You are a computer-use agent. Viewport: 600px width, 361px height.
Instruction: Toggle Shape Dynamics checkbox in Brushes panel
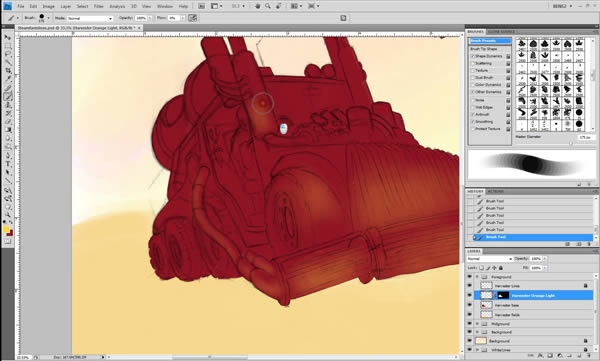(473, 56)
